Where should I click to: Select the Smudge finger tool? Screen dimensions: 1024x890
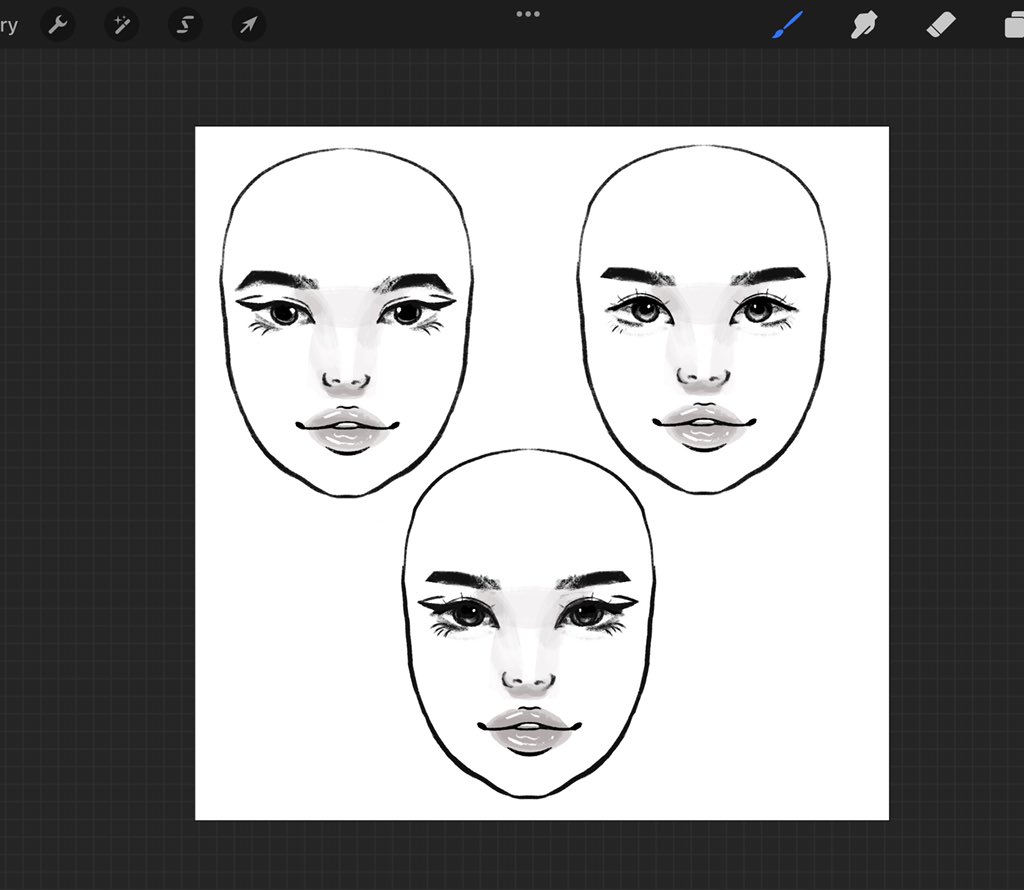(x=863, y=25)
